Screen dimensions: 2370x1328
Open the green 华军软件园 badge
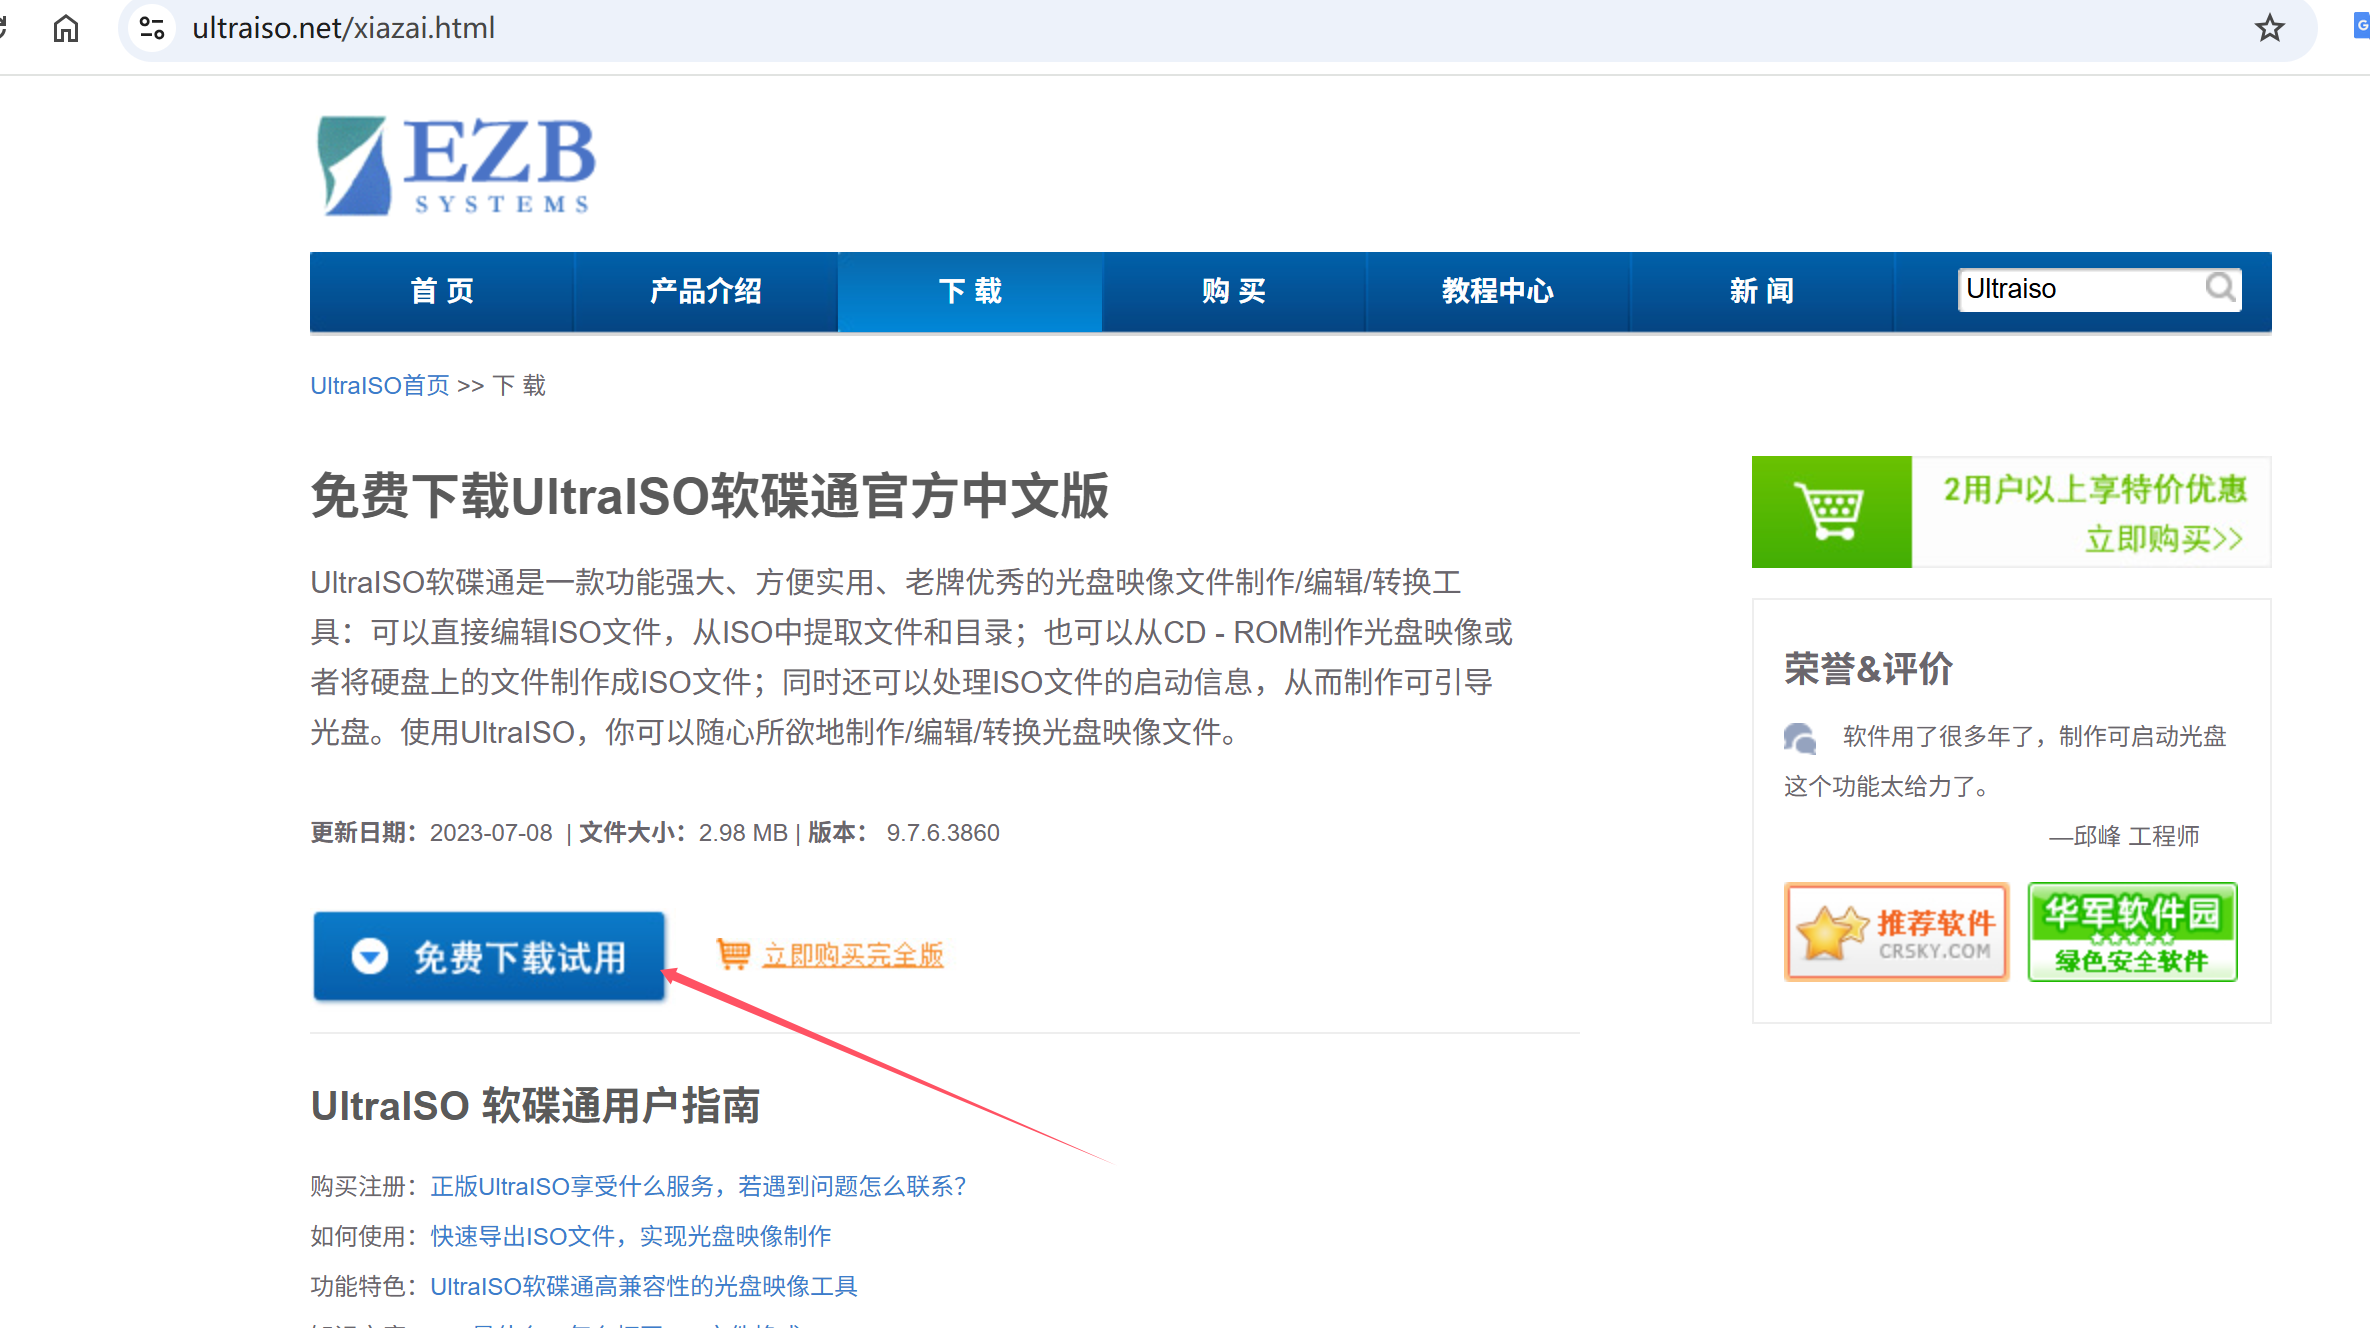point(2132,931)
